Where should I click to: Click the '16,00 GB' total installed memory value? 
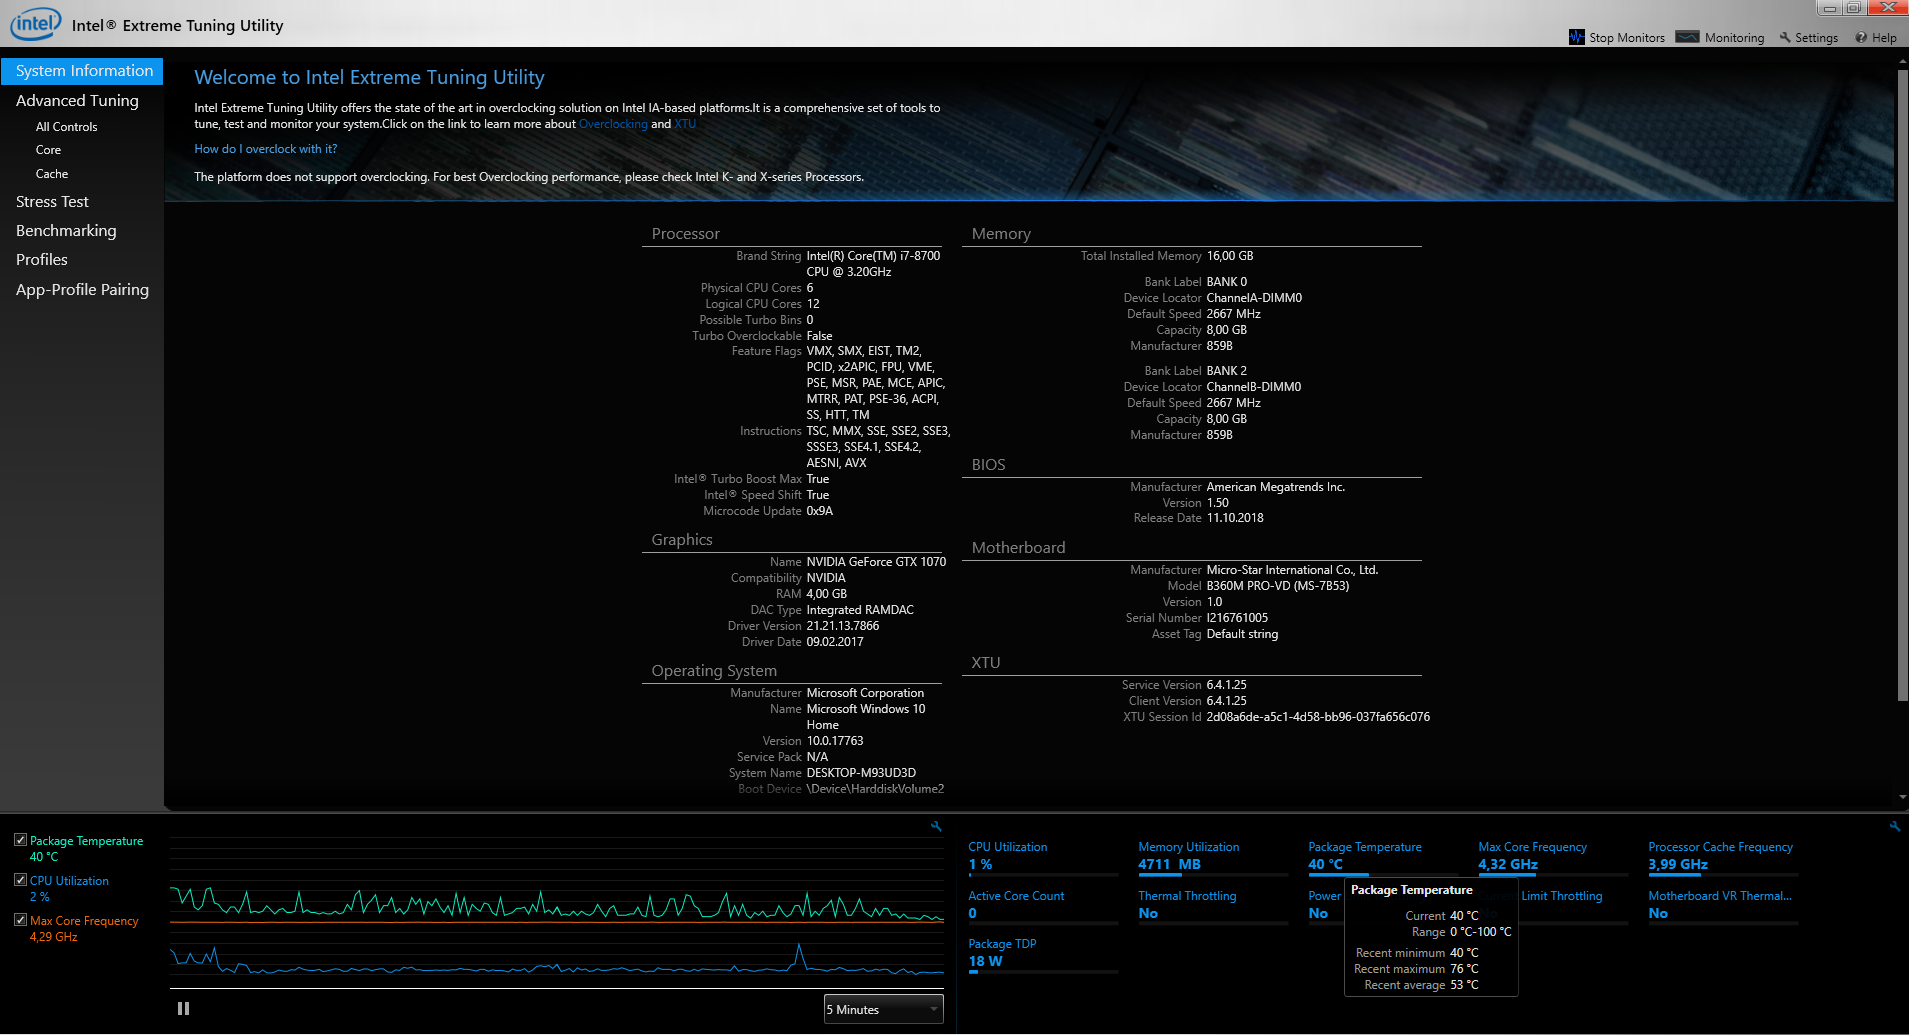pos(1230,256)
